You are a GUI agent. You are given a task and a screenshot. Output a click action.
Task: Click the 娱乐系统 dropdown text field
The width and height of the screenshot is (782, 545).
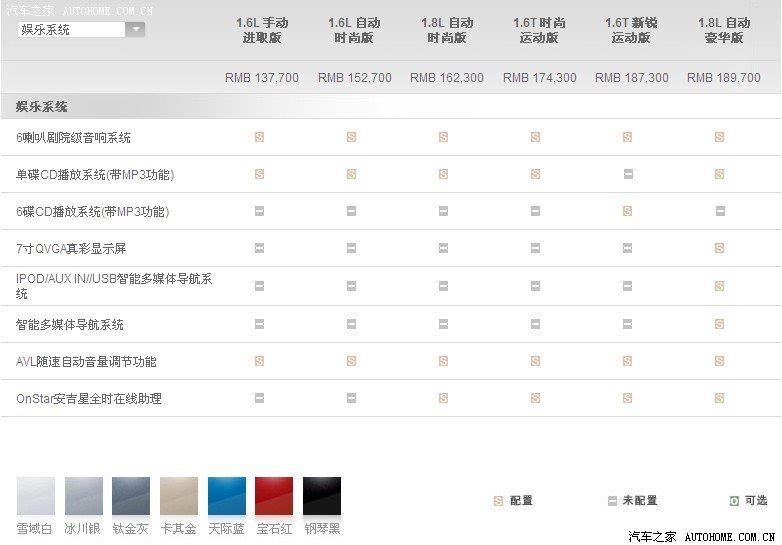point(71,29)
